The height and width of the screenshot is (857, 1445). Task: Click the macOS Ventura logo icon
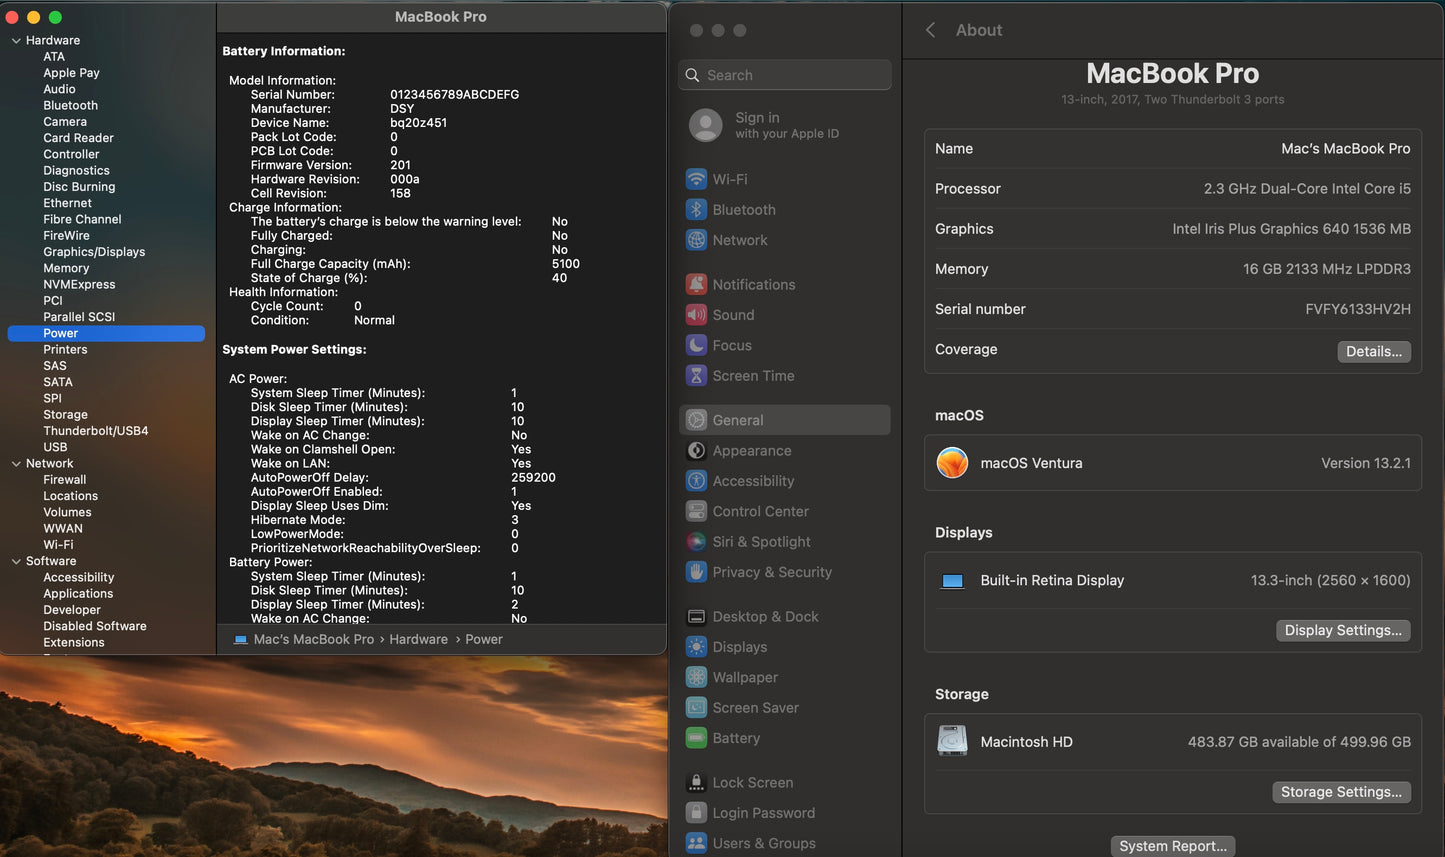(x=952, y=463)
